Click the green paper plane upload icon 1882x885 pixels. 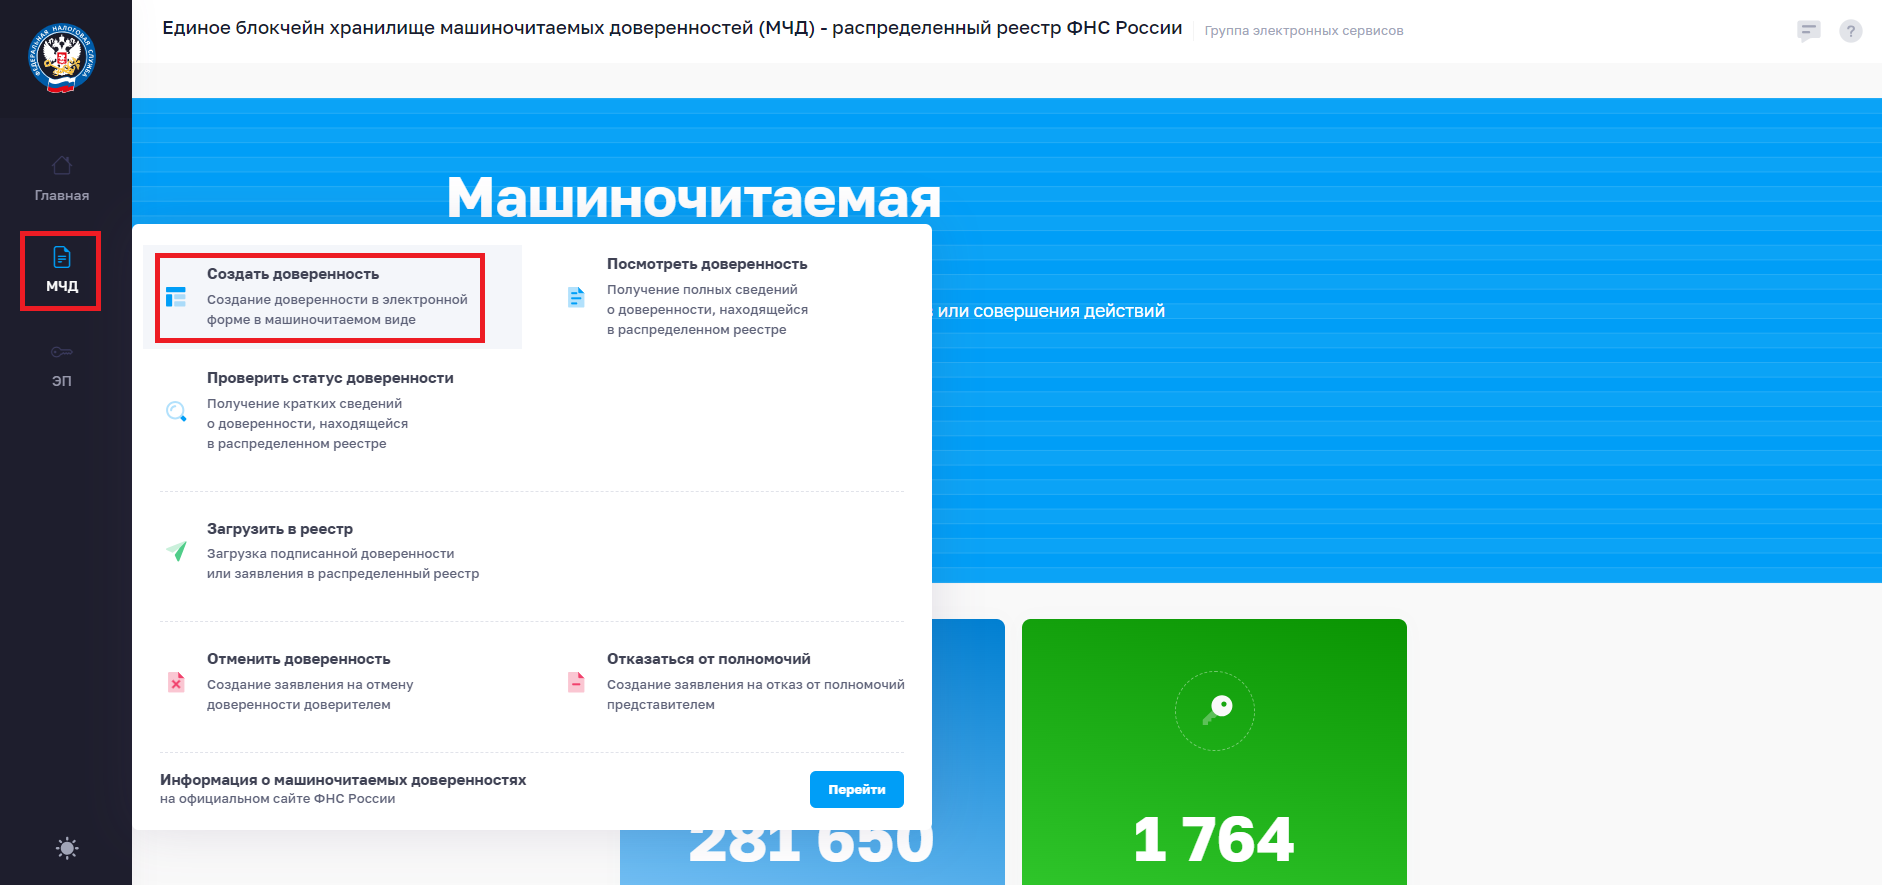pos(176,551)
